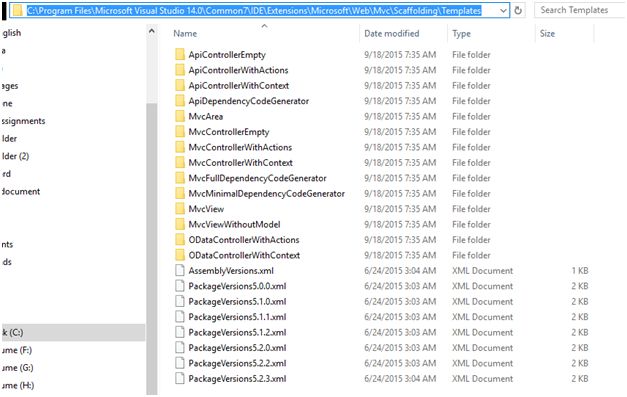Select the MvcViewWithoutModel folder name
The height and width of the screenshot is (397, 627).
coord(234,224)
